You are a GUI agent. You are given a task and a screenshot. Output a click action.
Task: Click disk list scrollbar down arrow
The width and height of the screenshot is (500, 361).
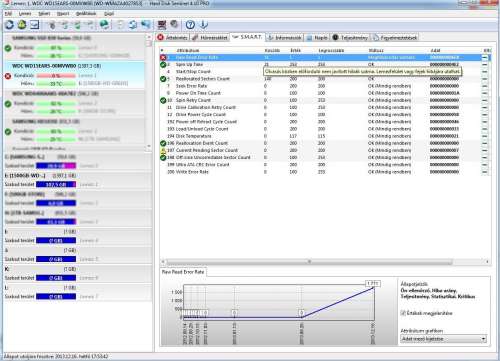149,146
